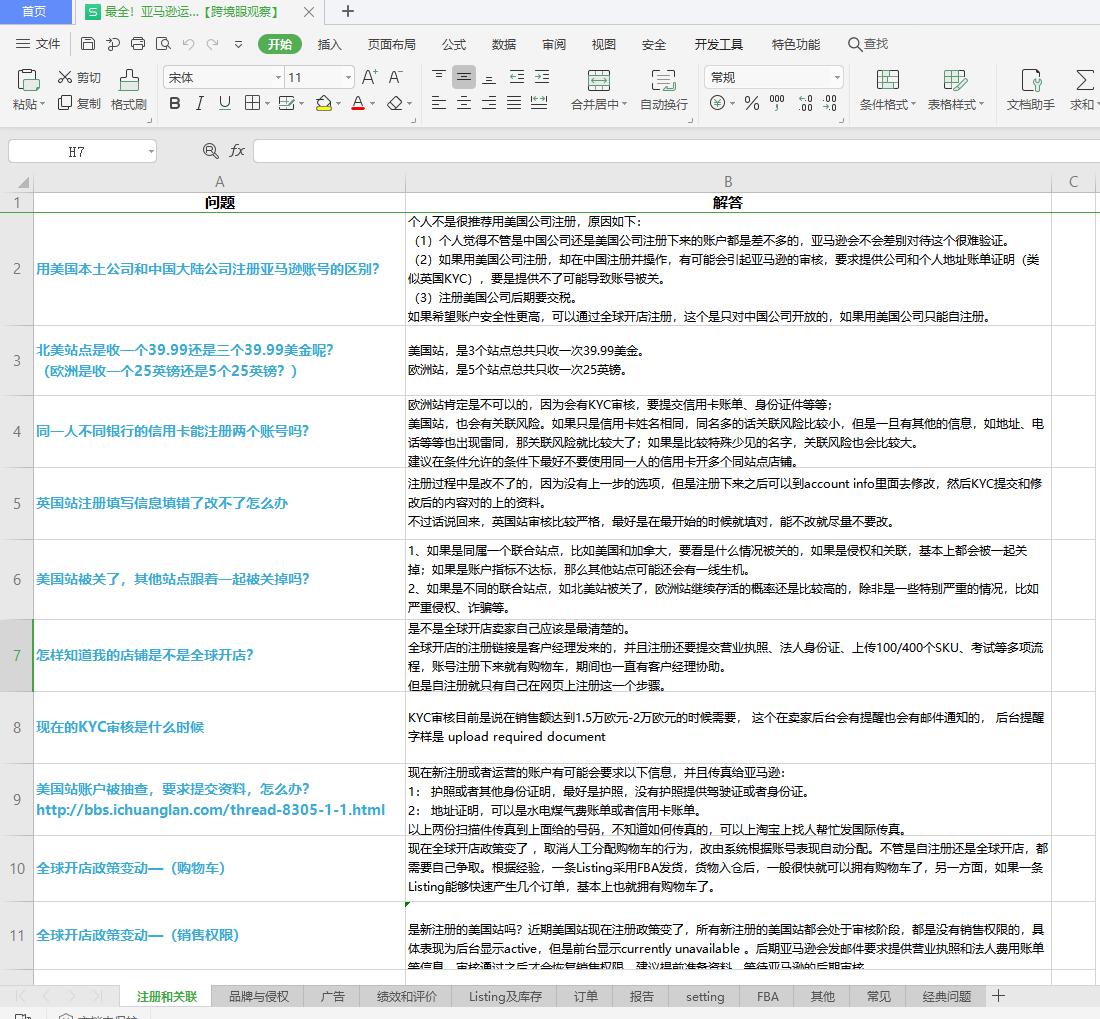The image size is (1100, 1019).
Task: Increase decimal places
Action: coord(805,103)
